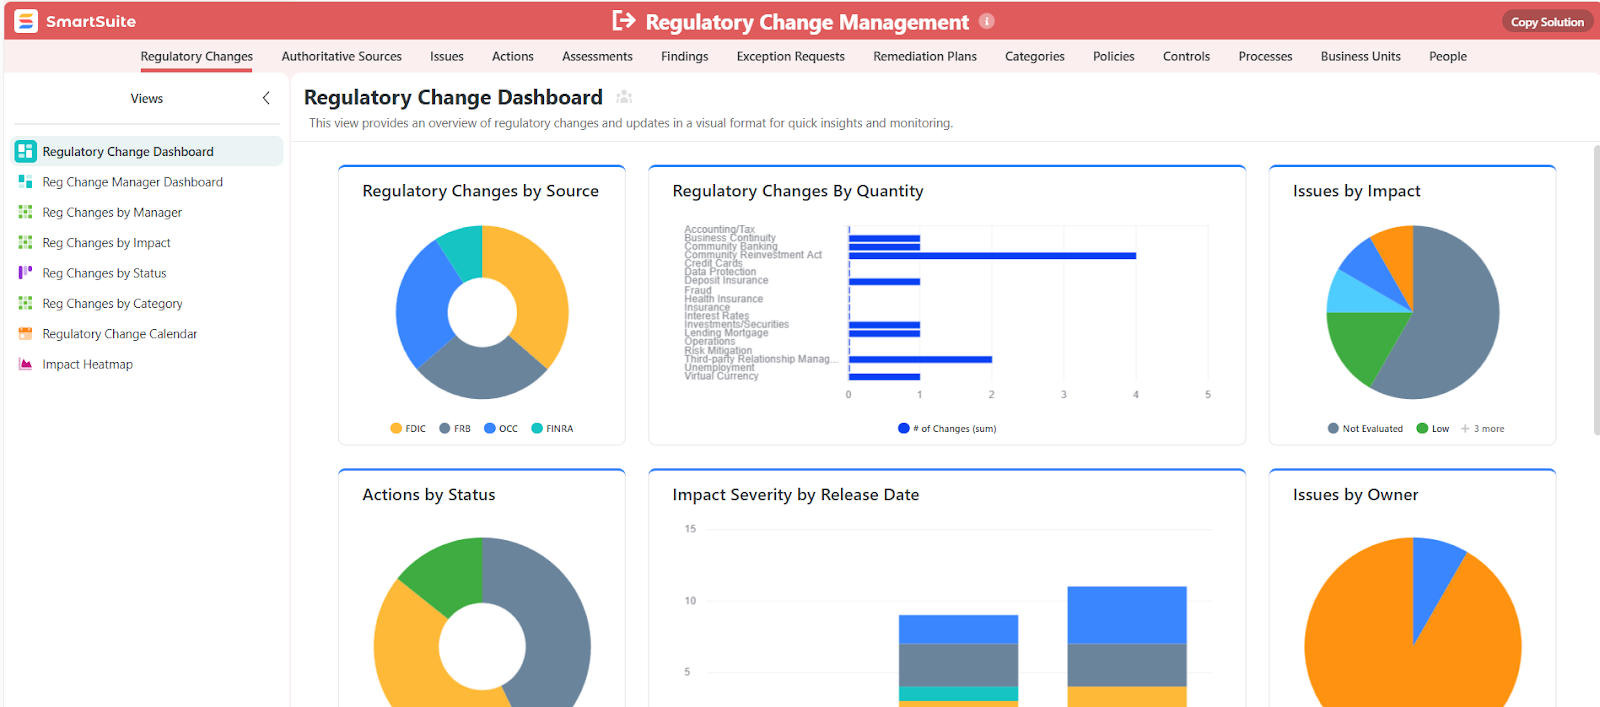Open the Findings tab

684,56
